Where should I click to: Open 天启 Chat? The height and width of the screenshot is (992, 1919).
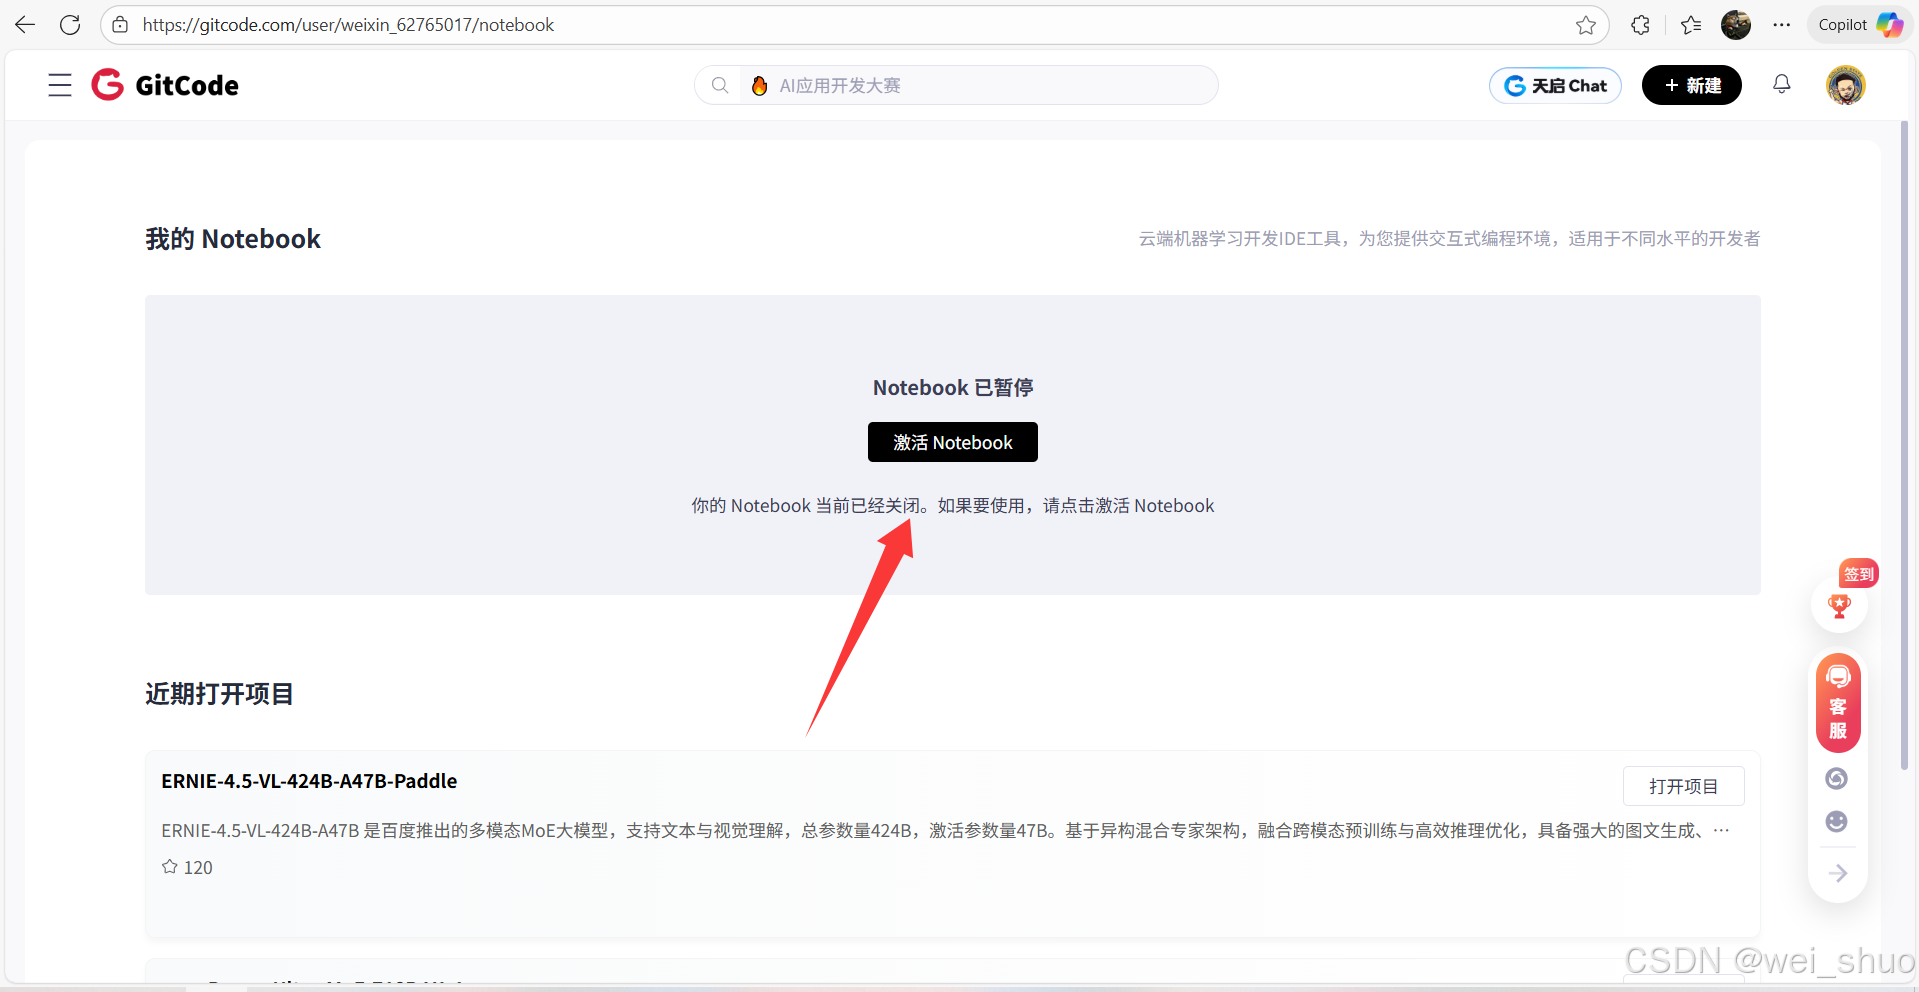coord(1555,86)
